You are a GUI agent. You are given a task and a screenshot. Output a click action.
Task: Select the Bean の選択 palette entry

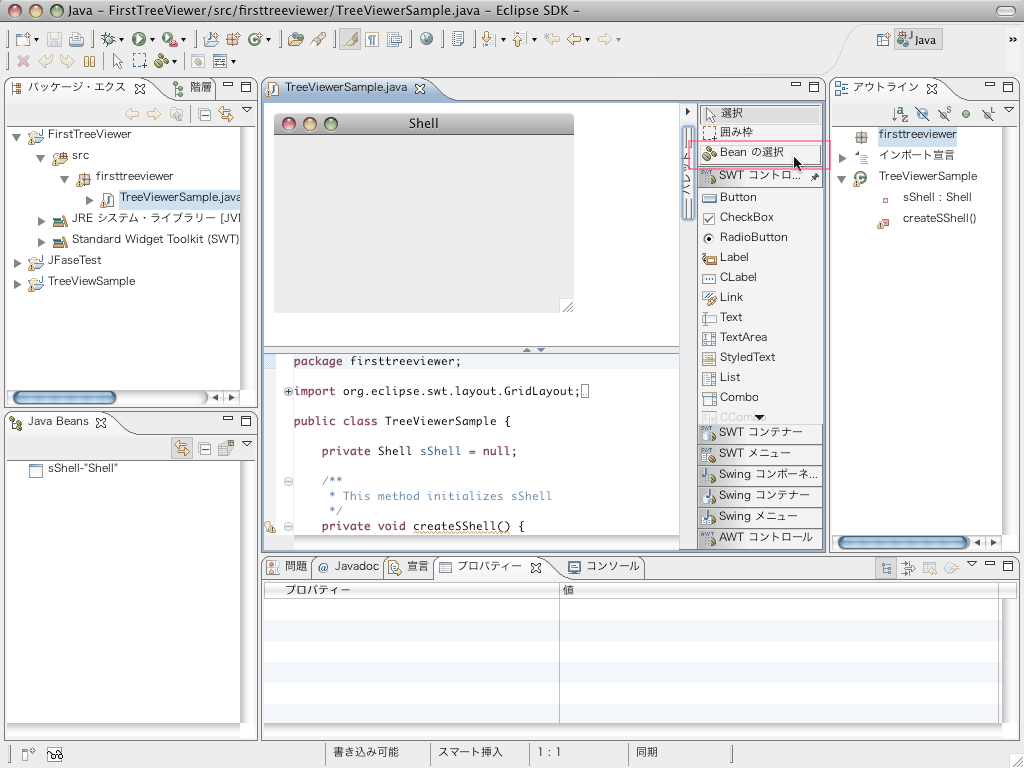(760, 153)
